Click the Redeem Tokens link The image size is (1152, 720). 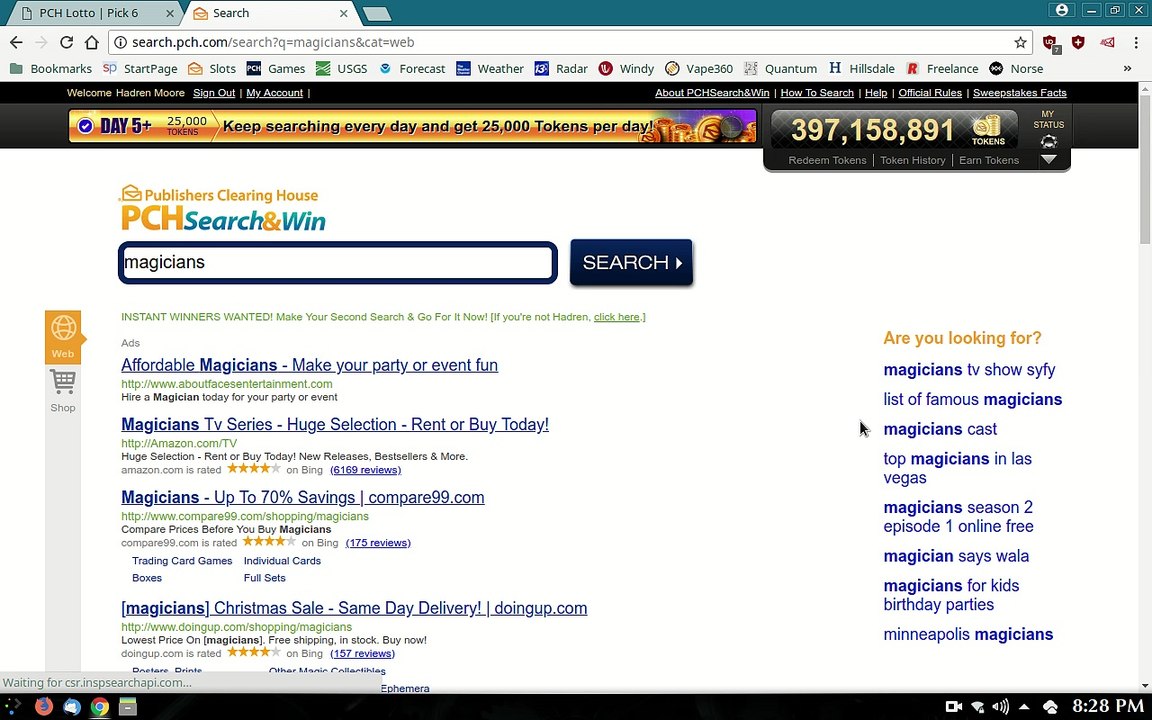(827, 160)
